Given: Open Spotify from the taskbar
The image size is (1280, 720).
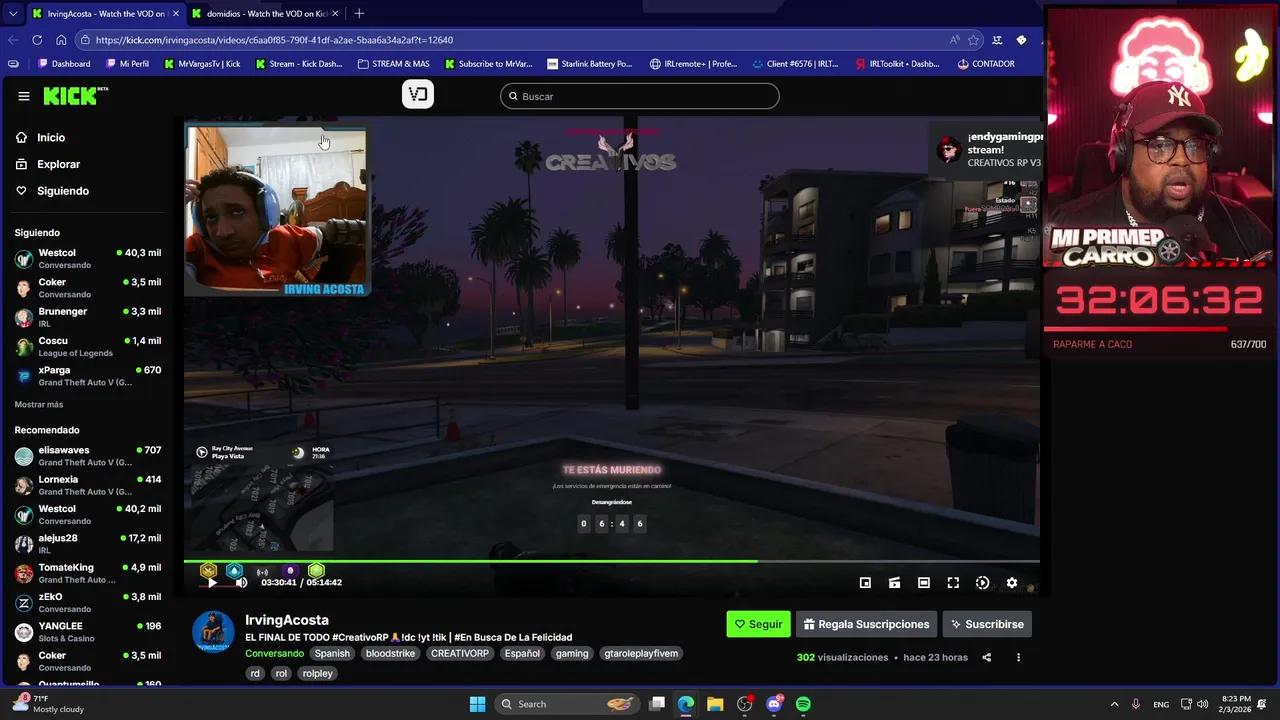Looking at the screenshot, I should point(803,704).
